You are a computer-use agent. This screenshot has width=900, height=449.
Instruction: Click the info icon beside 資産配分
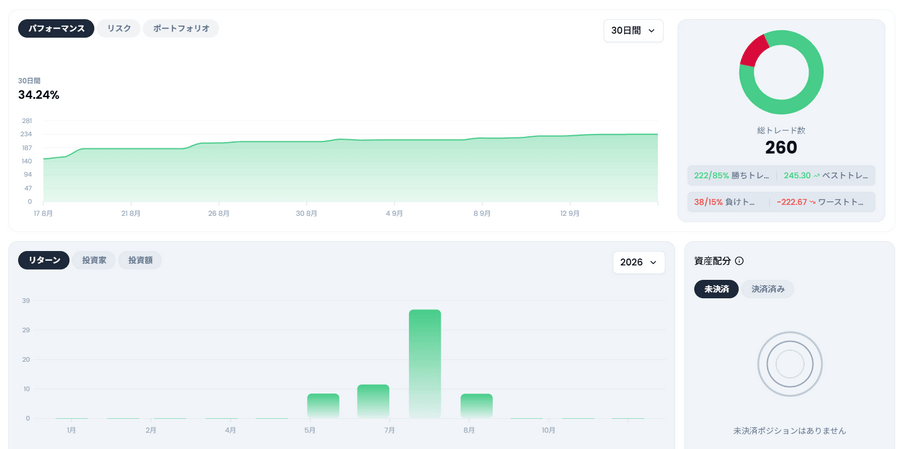739,261
